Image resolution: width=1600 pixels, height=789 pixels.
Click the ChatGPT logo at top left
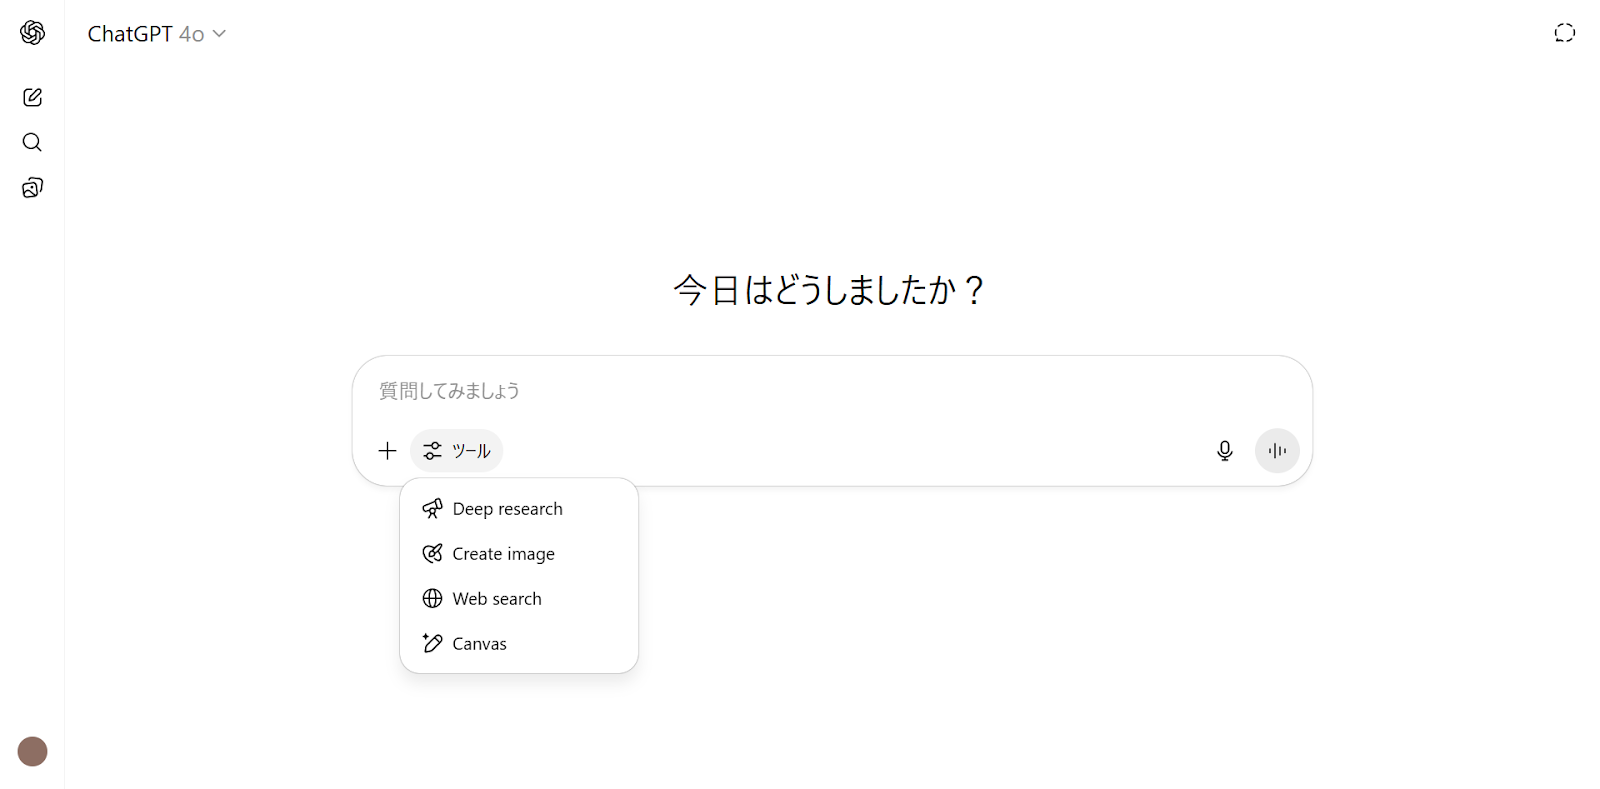(x=32, y=32)
